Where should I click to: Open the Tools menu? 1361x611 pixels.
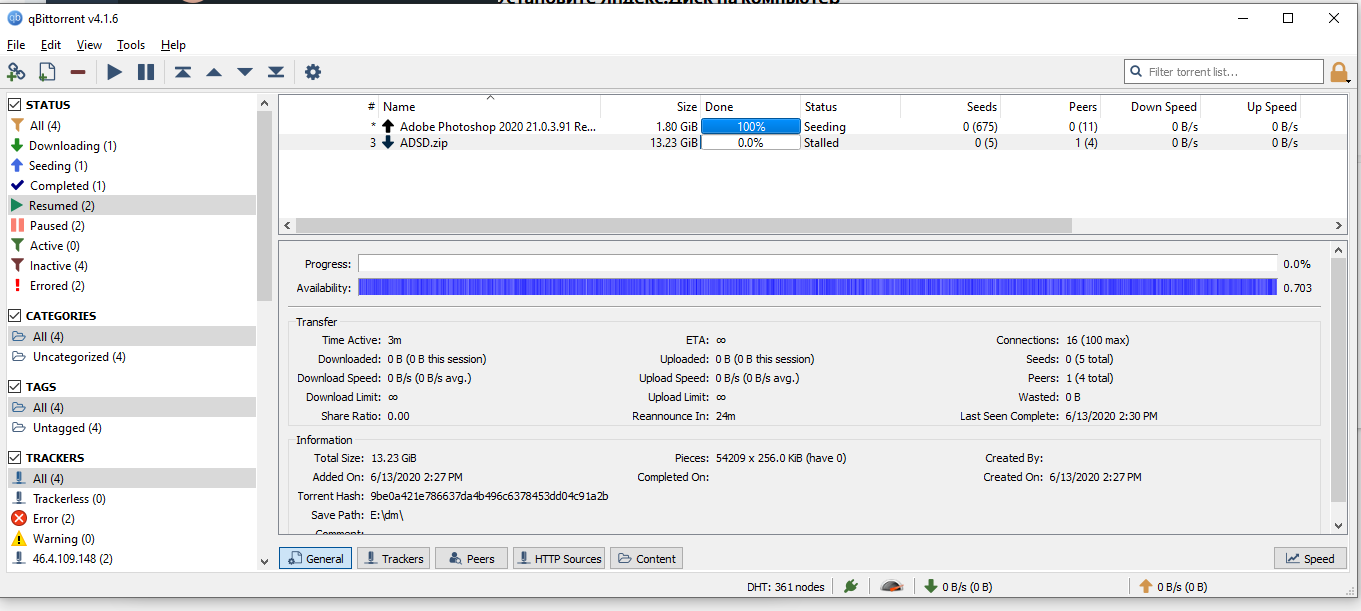tap(131, 45)
